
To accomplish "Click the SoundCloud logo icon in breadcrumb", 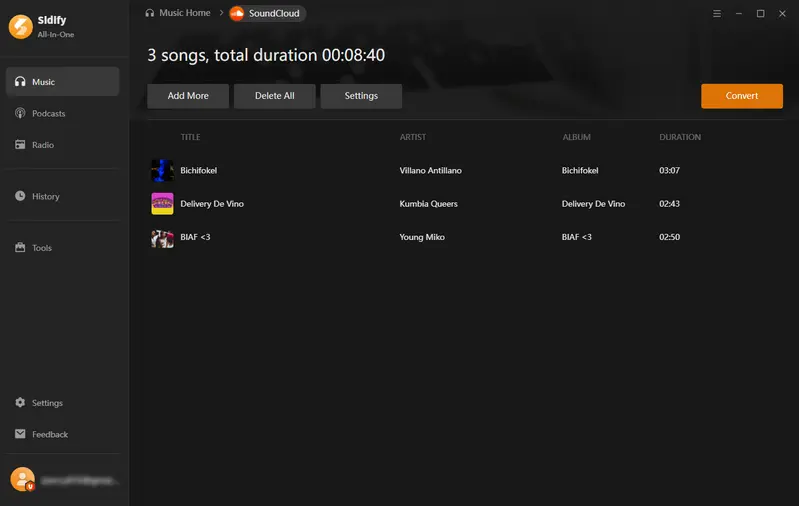I will tap(237, 13).
